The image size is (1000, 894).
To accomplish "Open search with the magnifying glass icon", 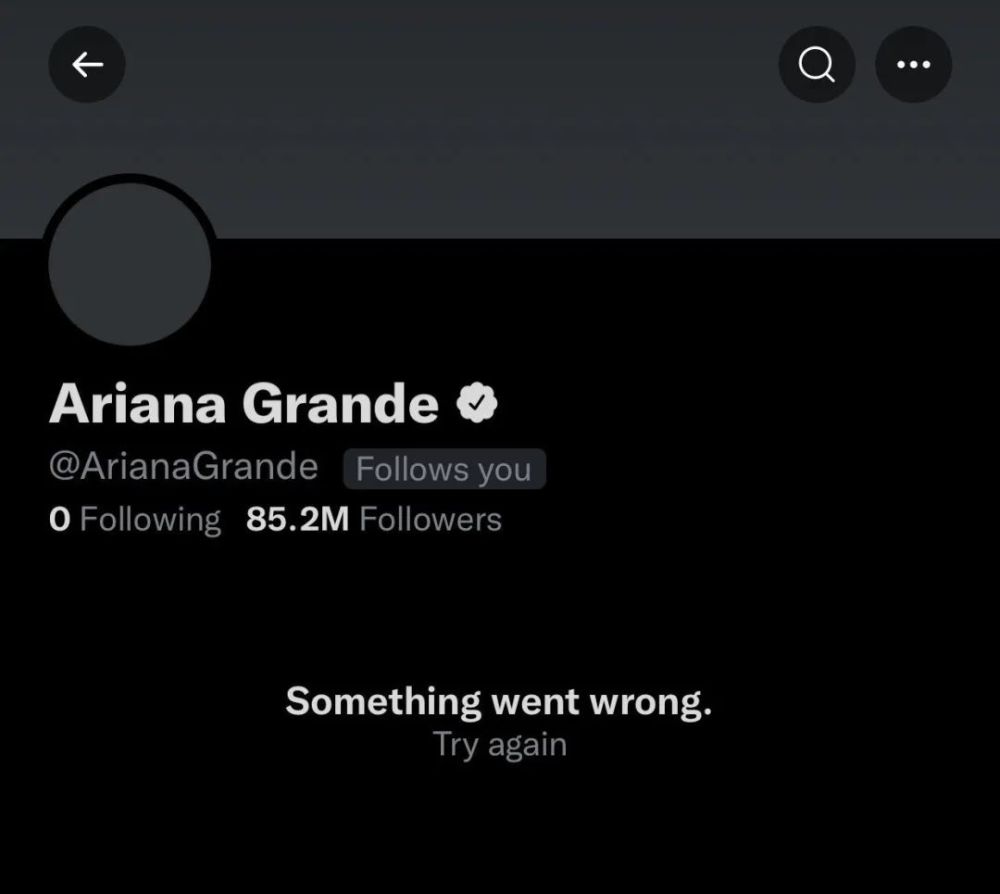I will click(817, 64).
